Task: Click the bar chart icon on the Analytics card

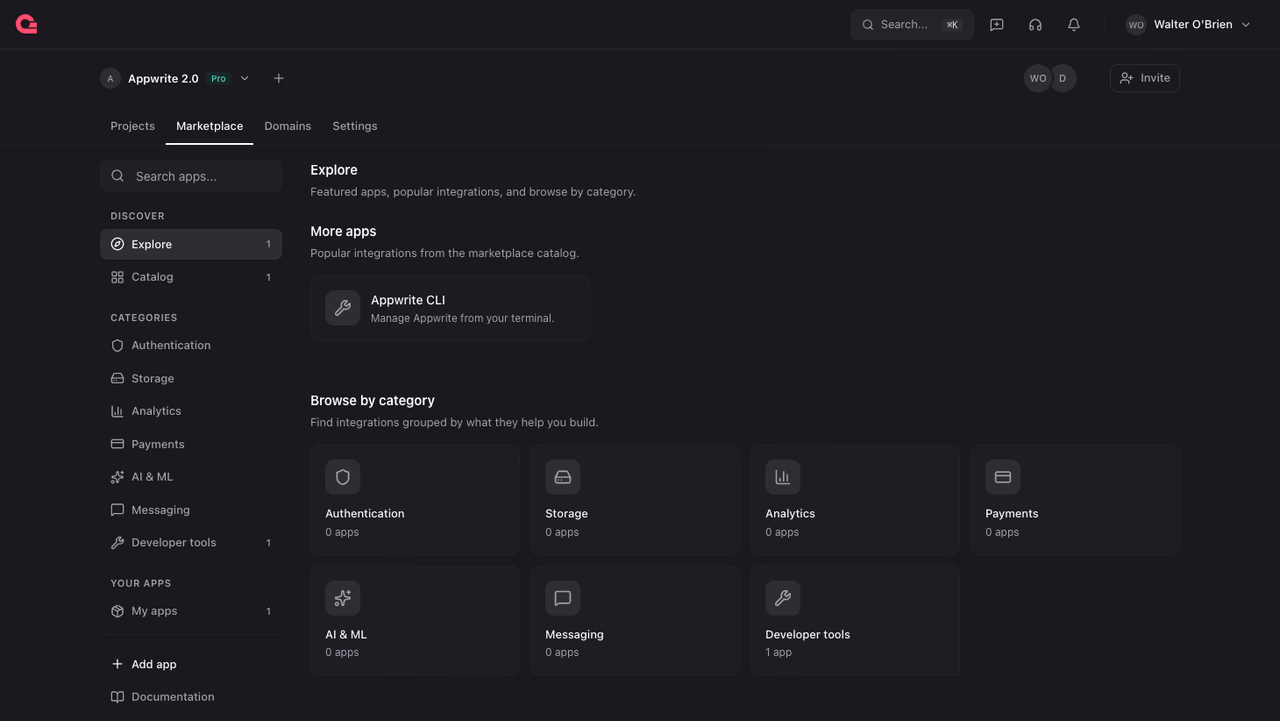Action: pyautogui.click(x=783, y=477)
